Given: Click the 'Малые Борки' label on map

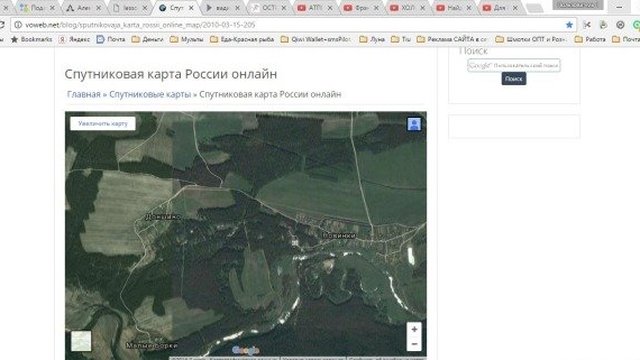Looking at the screenshot, I should [152, 345].
